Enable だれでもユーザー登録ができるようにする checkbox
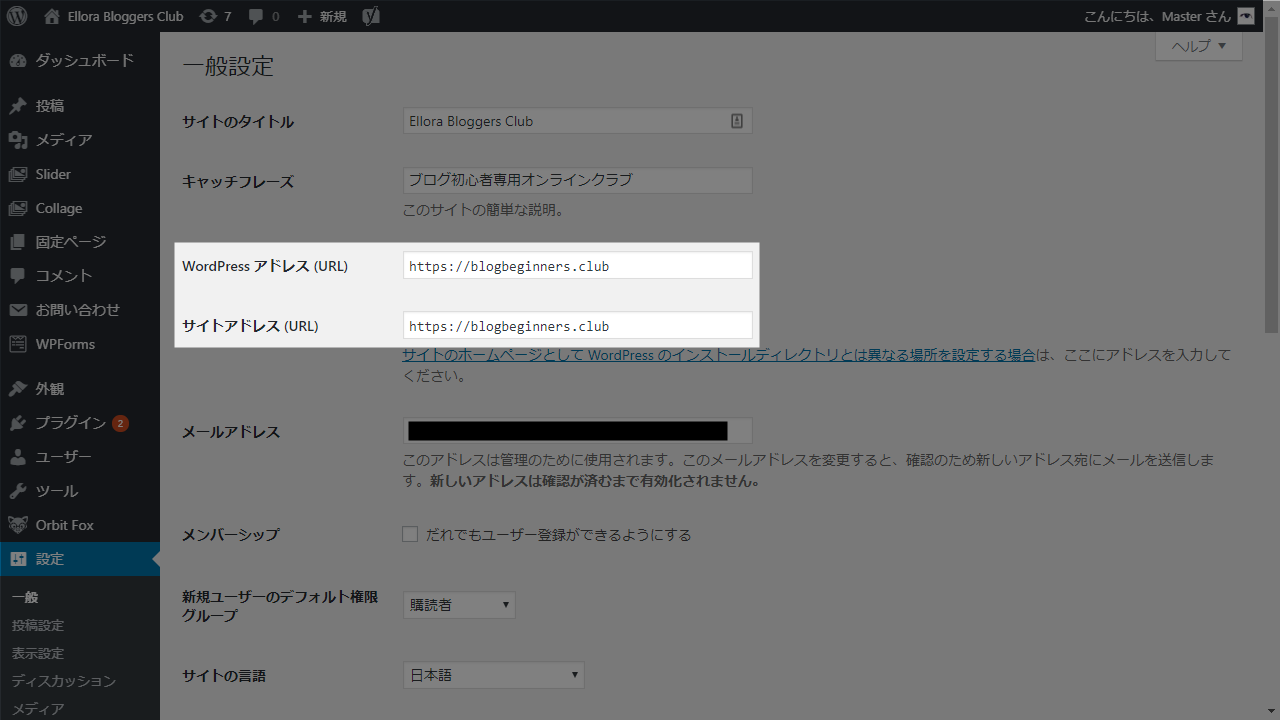 coord(410,534)
